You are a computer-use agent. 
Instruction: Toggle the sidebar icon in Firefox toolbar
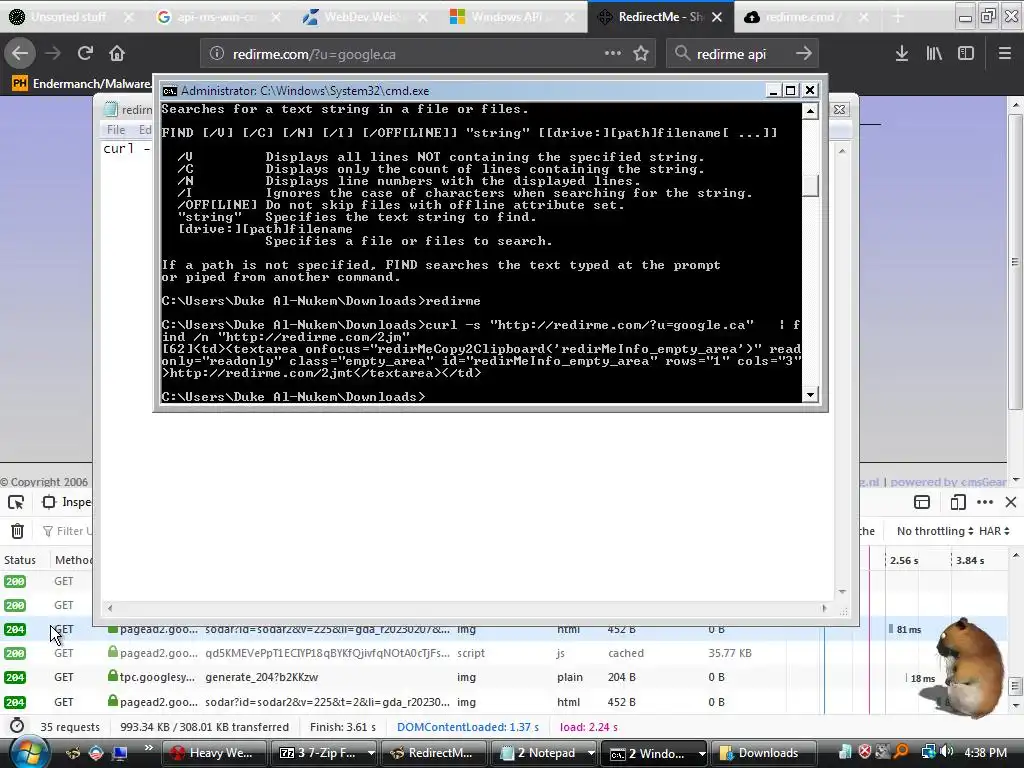tap(966, 54)
